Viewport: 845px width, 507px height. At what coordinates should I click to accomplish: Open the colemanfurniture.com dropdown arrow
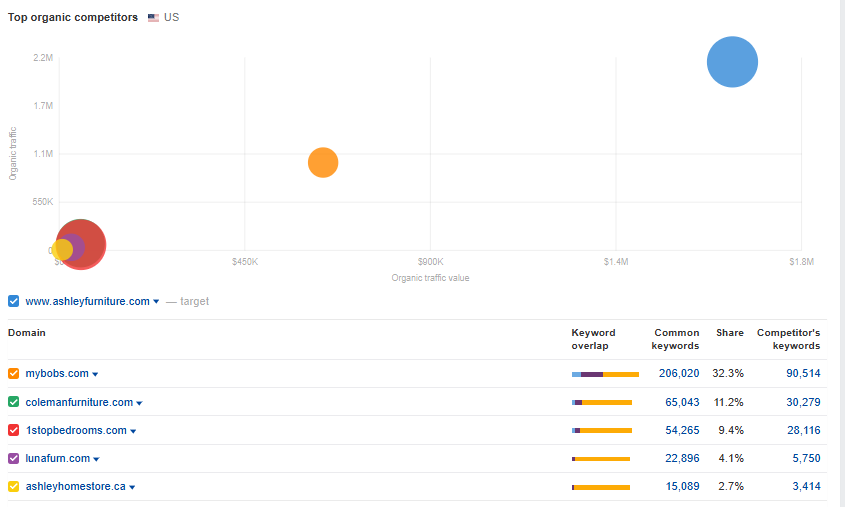pyautogui.click(x=139, y=403)
